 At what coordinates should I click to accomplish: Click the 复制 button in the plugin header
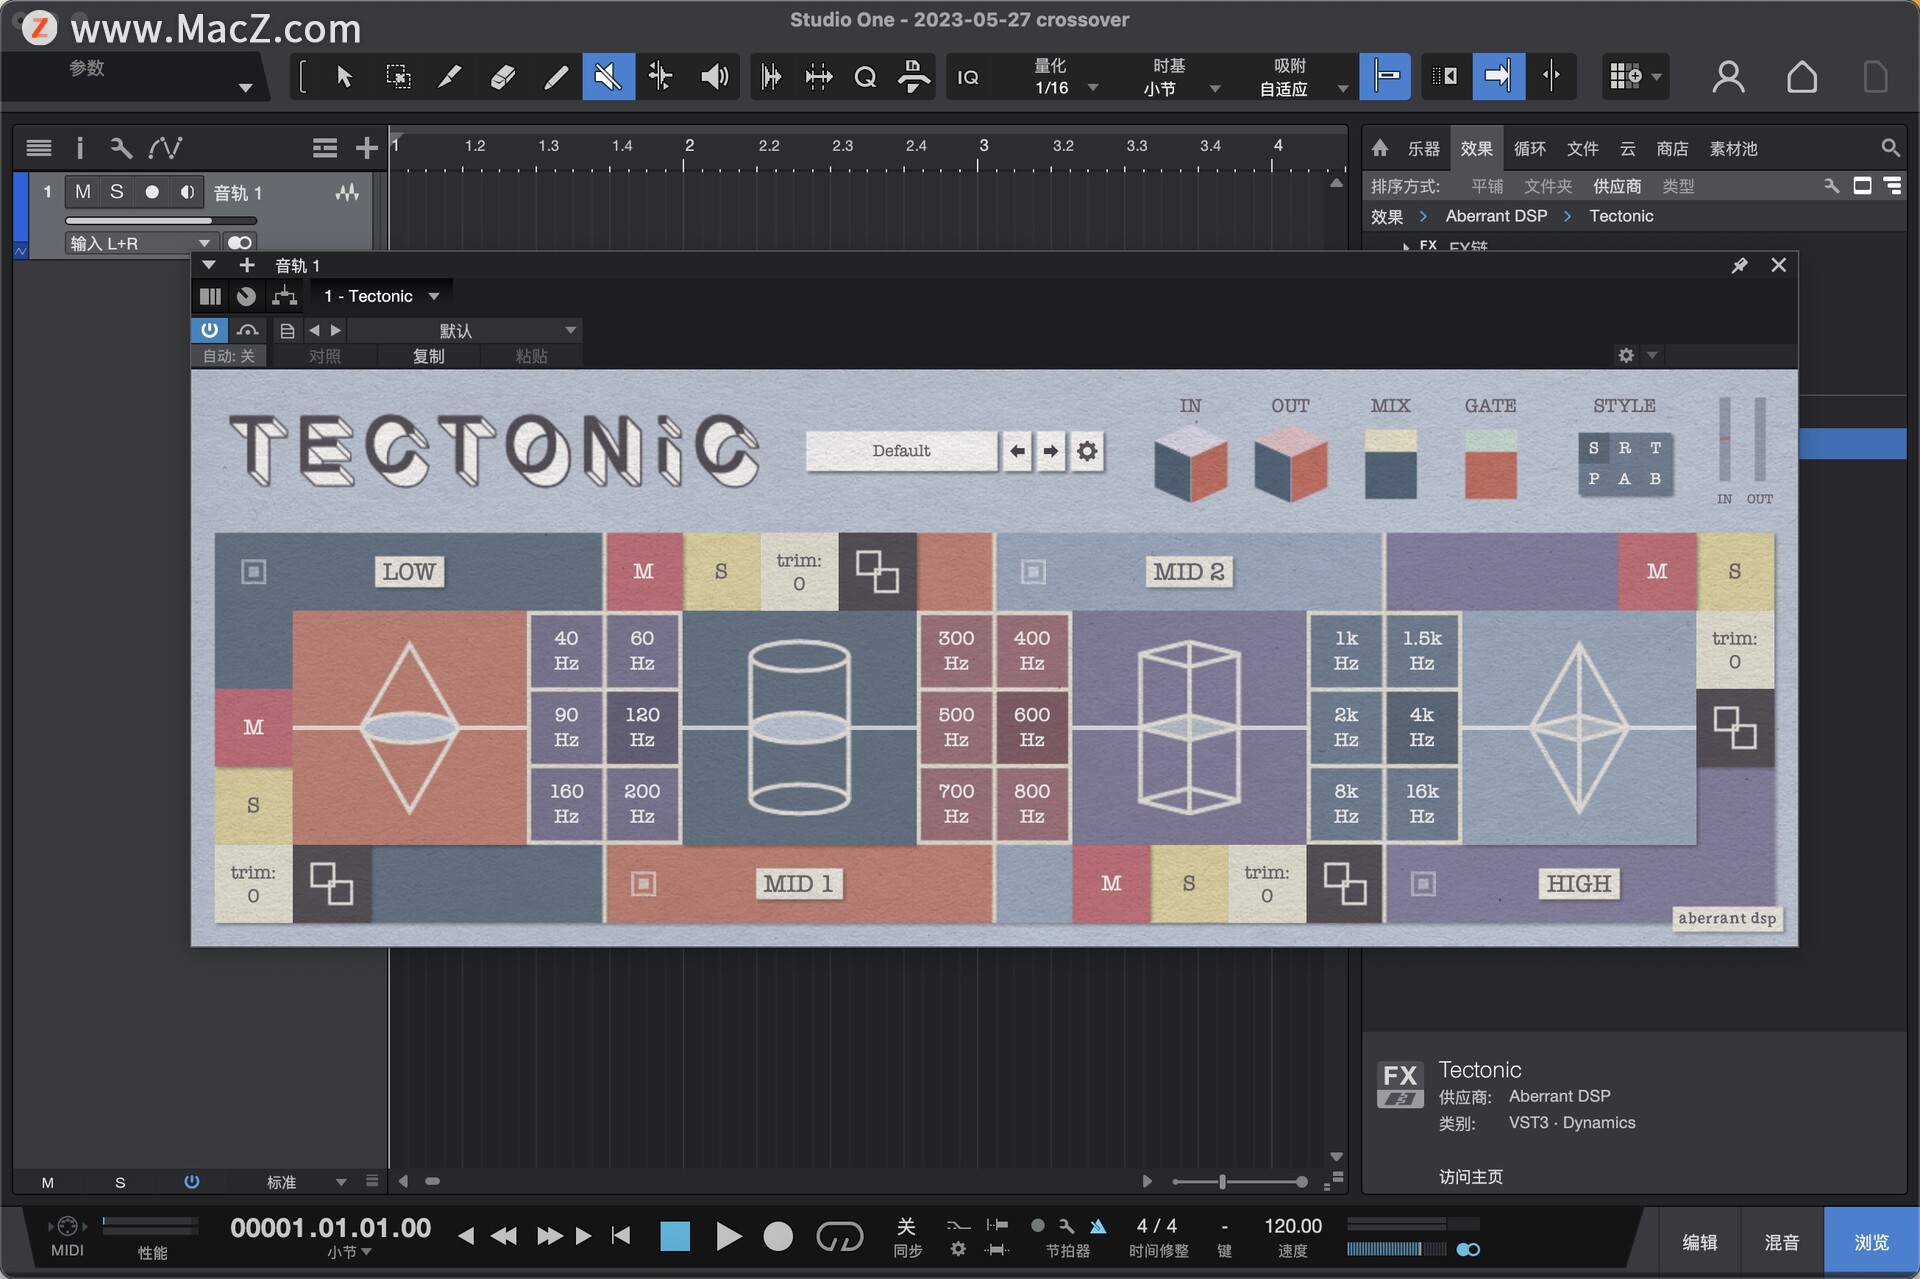click(x=430, y=355)
